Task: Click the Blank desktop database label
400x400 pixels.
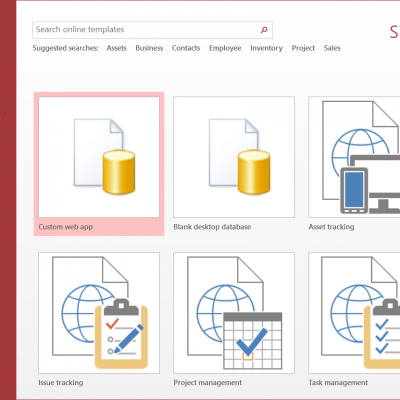Action: (x=212, y=227)
